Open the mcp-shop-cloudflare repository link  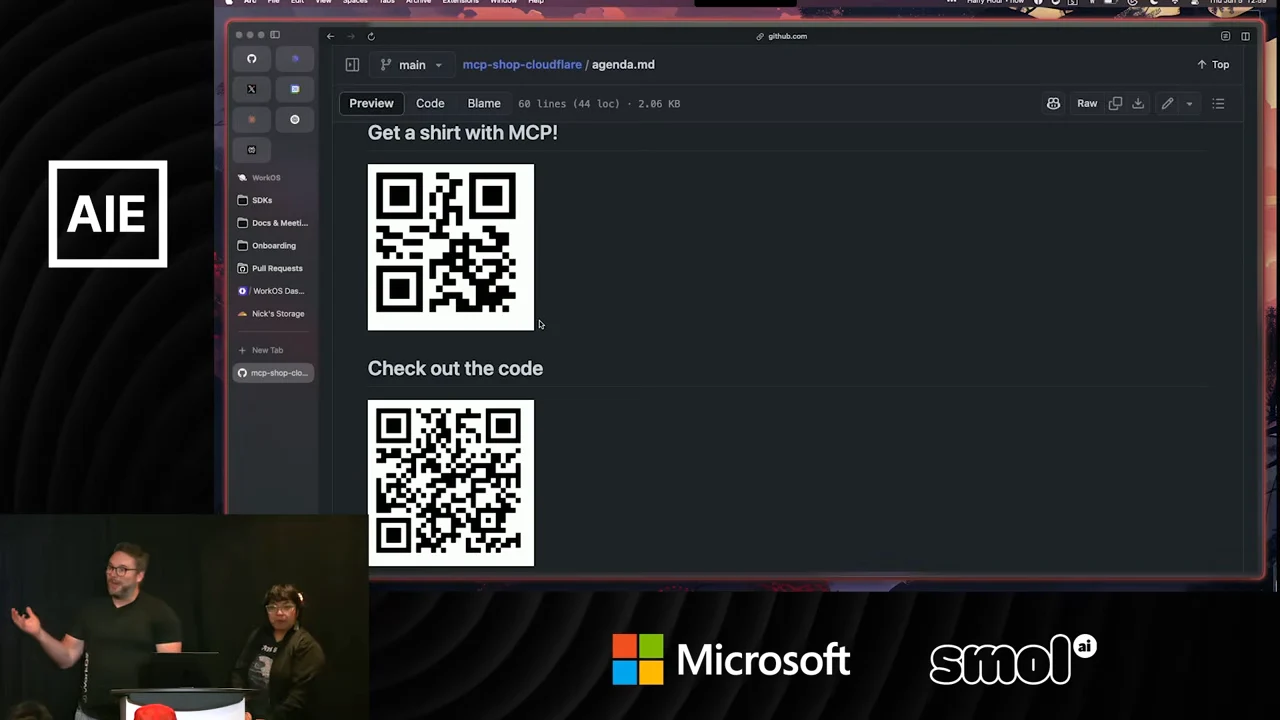pos(522,64)
